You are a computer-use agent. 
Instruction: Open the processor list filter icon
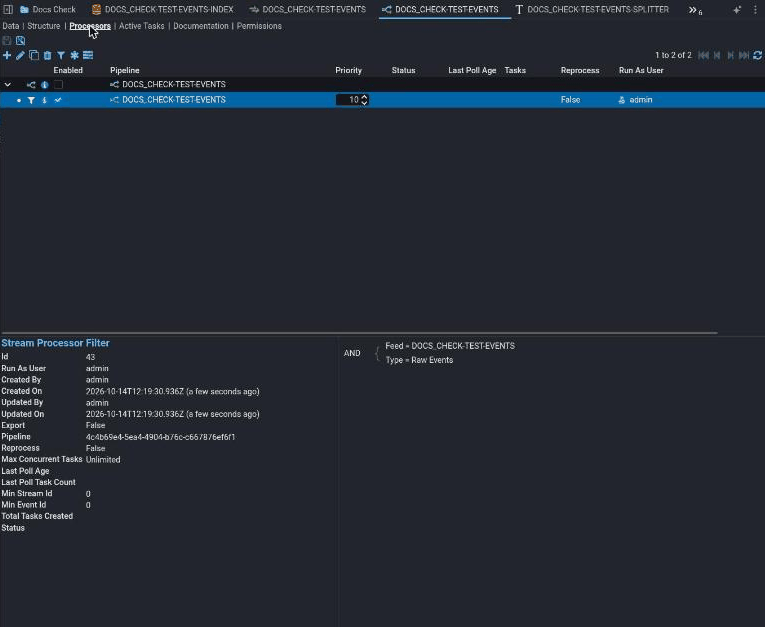click(x=61, y=55)
